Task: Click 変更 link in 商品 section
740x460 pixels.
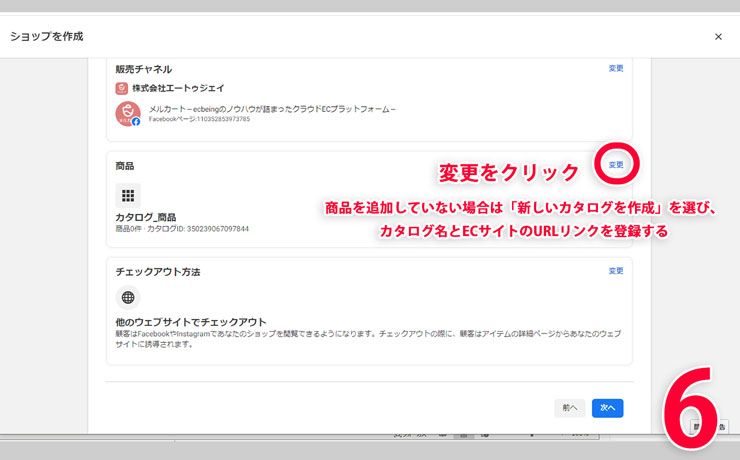Action: [x=616, y=165]
